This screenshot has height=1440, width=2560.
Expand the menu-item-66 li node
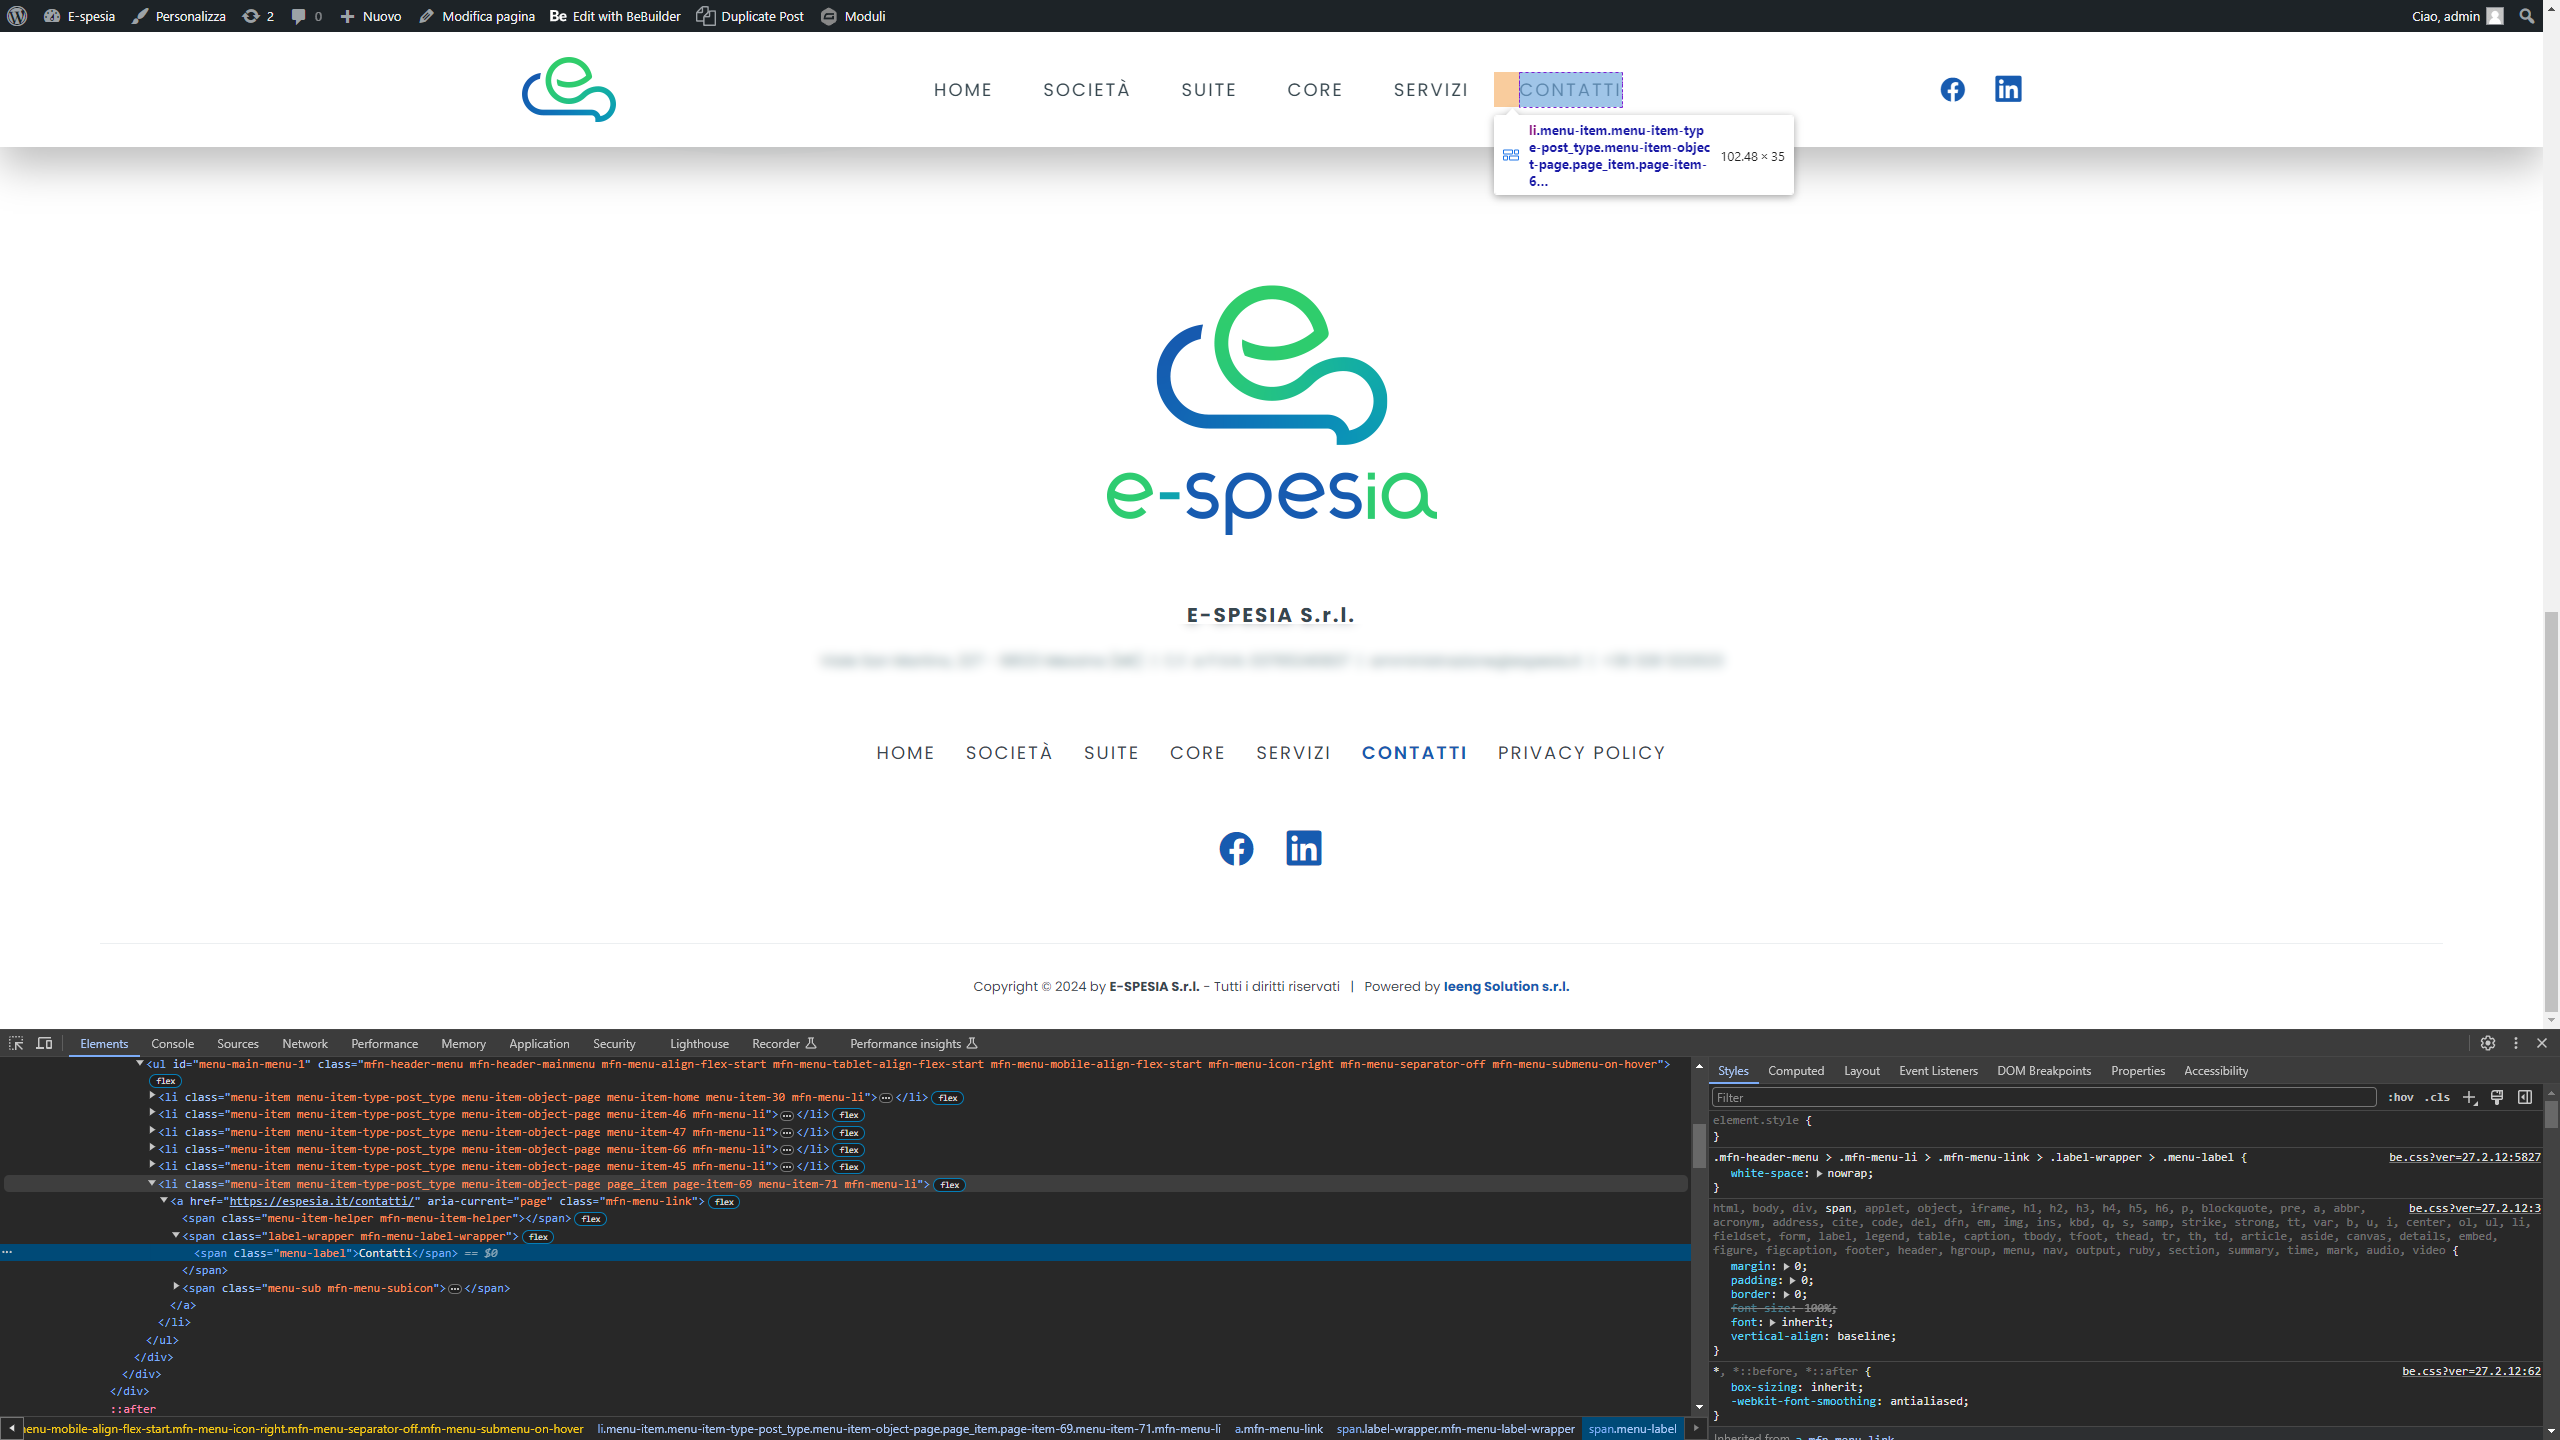pyautogui.click(x=152, y=1148)
